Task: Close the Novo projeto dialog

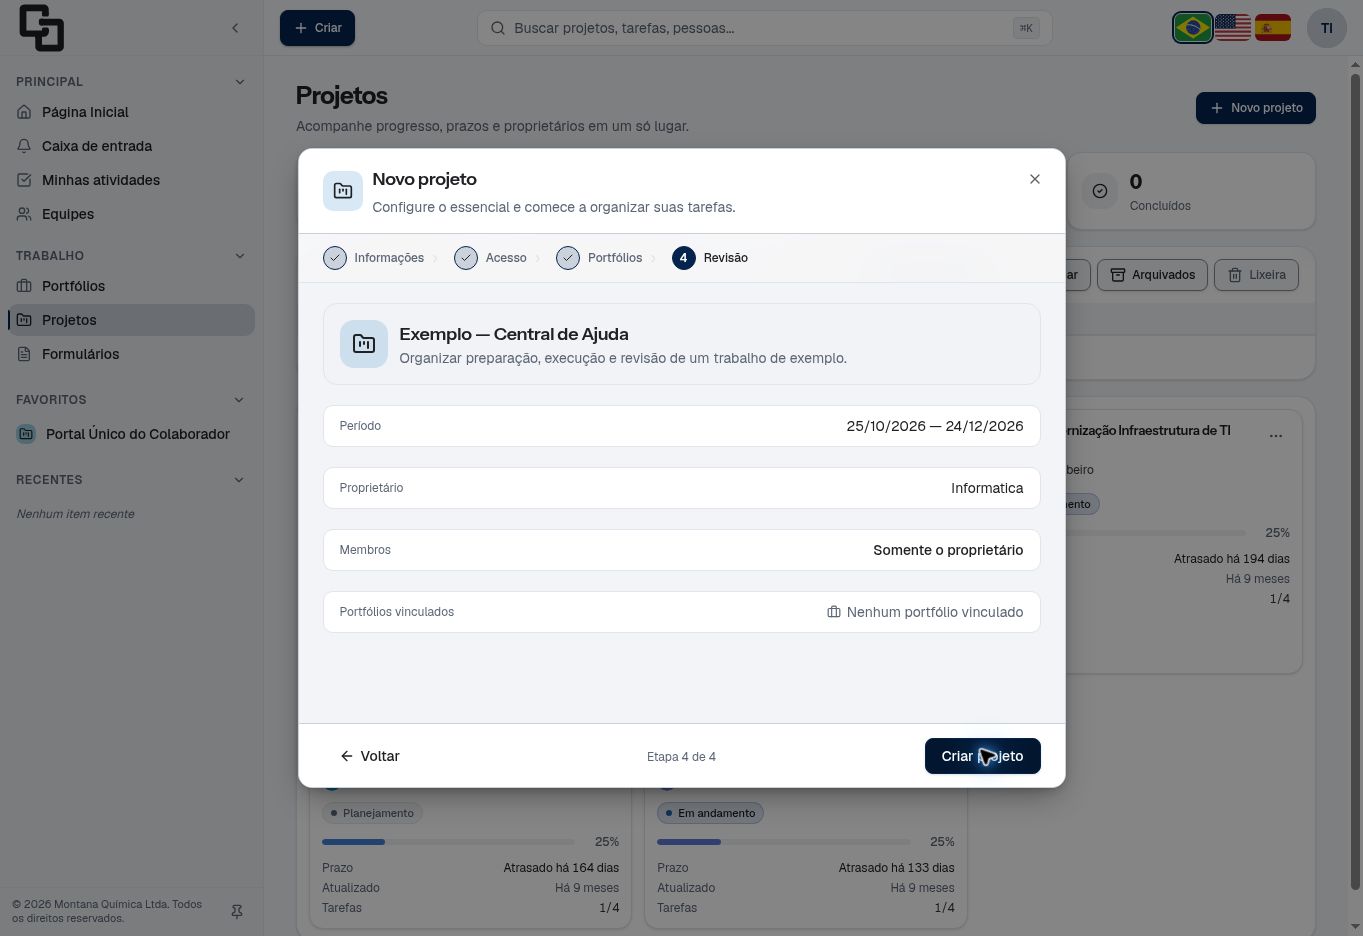Action: (1035, 179)
